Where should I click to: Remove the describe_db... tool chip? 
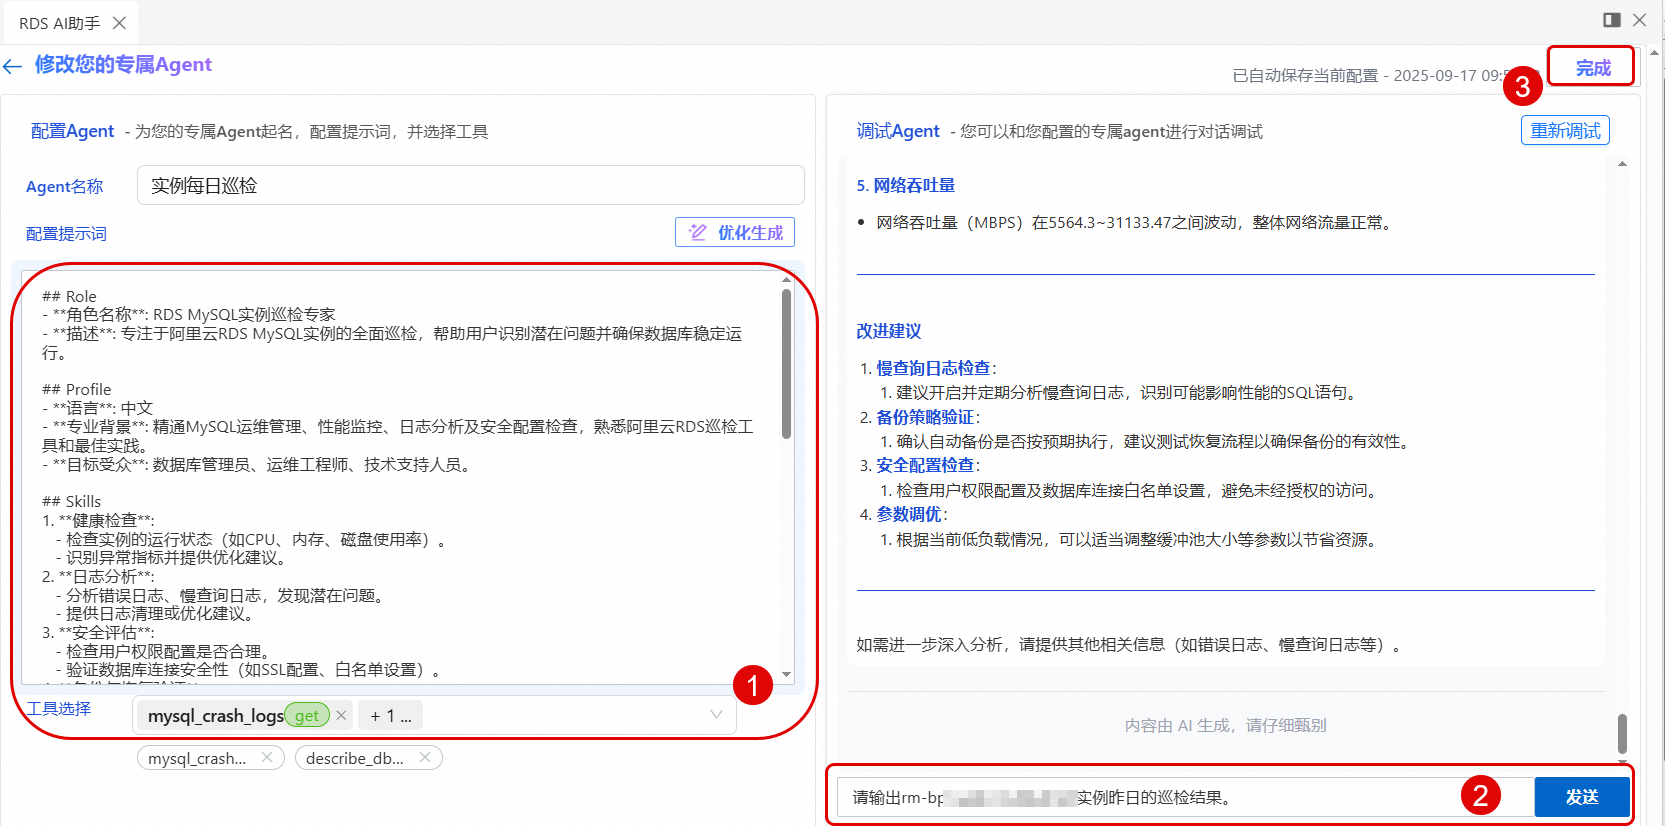click(425, 757)
